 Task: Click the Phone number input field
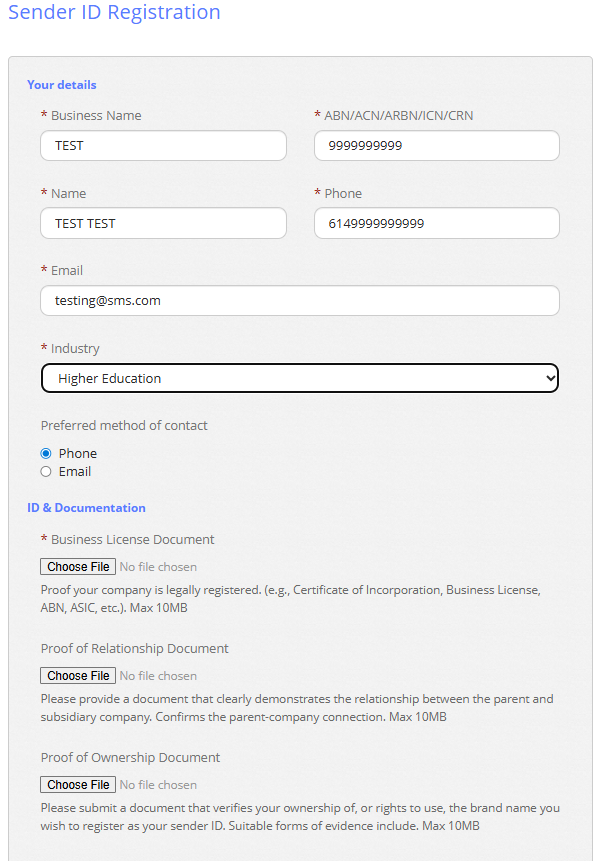[436, 223]
